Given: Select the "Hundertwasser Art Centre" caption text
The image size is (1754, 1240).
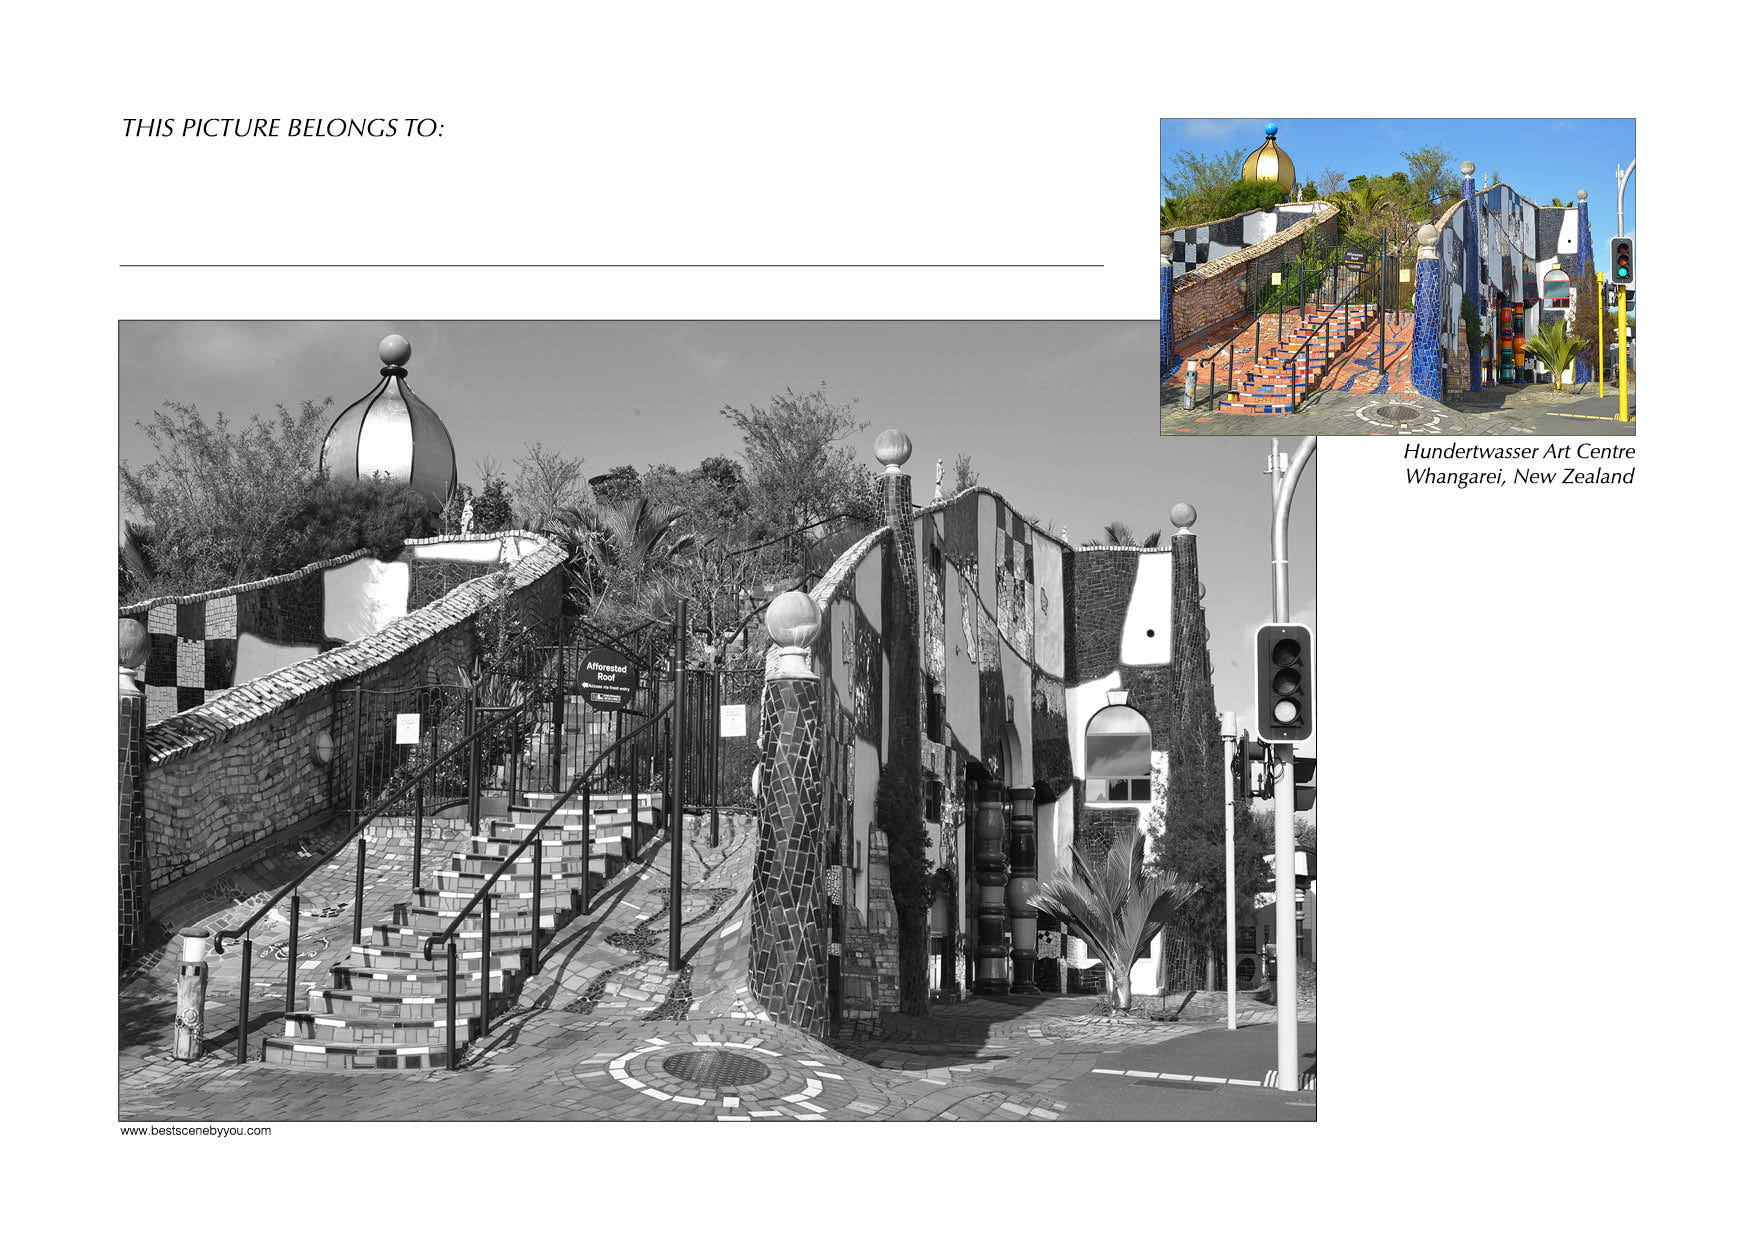Looking at the screenshot, I should click(x=1518, y=452).
